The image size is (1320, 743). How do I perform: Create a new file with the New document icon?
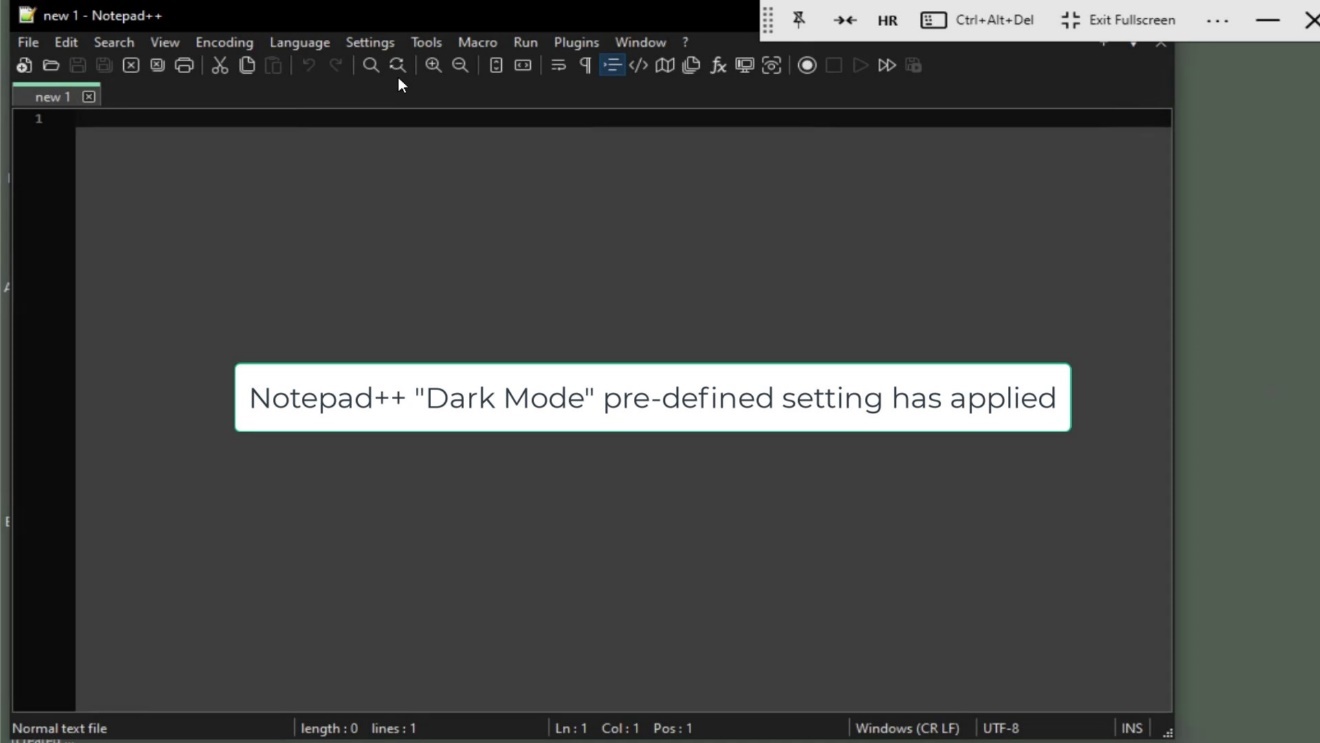click(24, 65)
